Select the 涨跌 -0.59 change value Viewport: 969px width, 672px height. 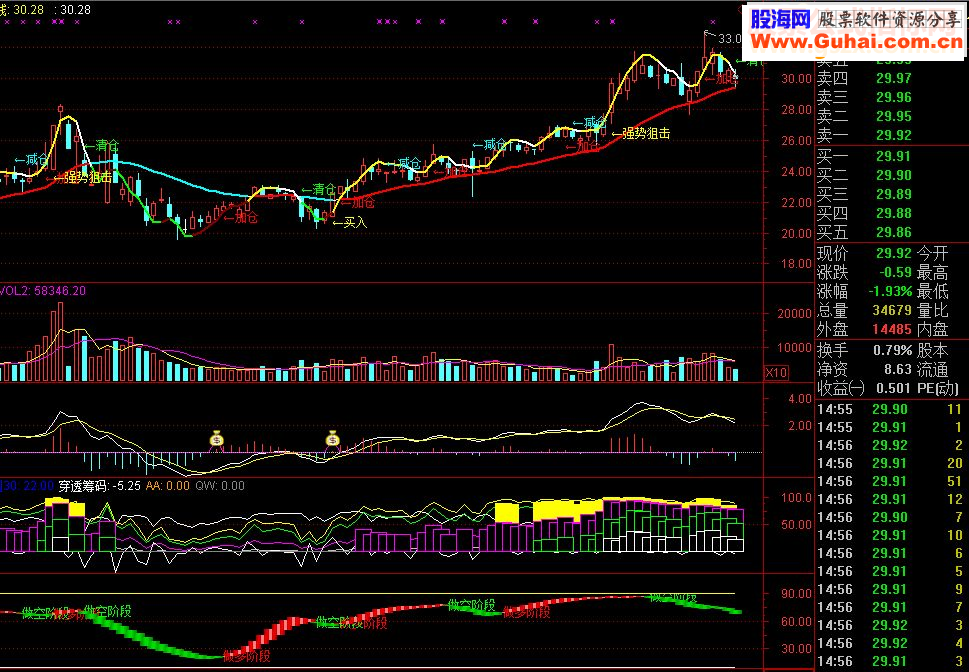click(895, 273)
